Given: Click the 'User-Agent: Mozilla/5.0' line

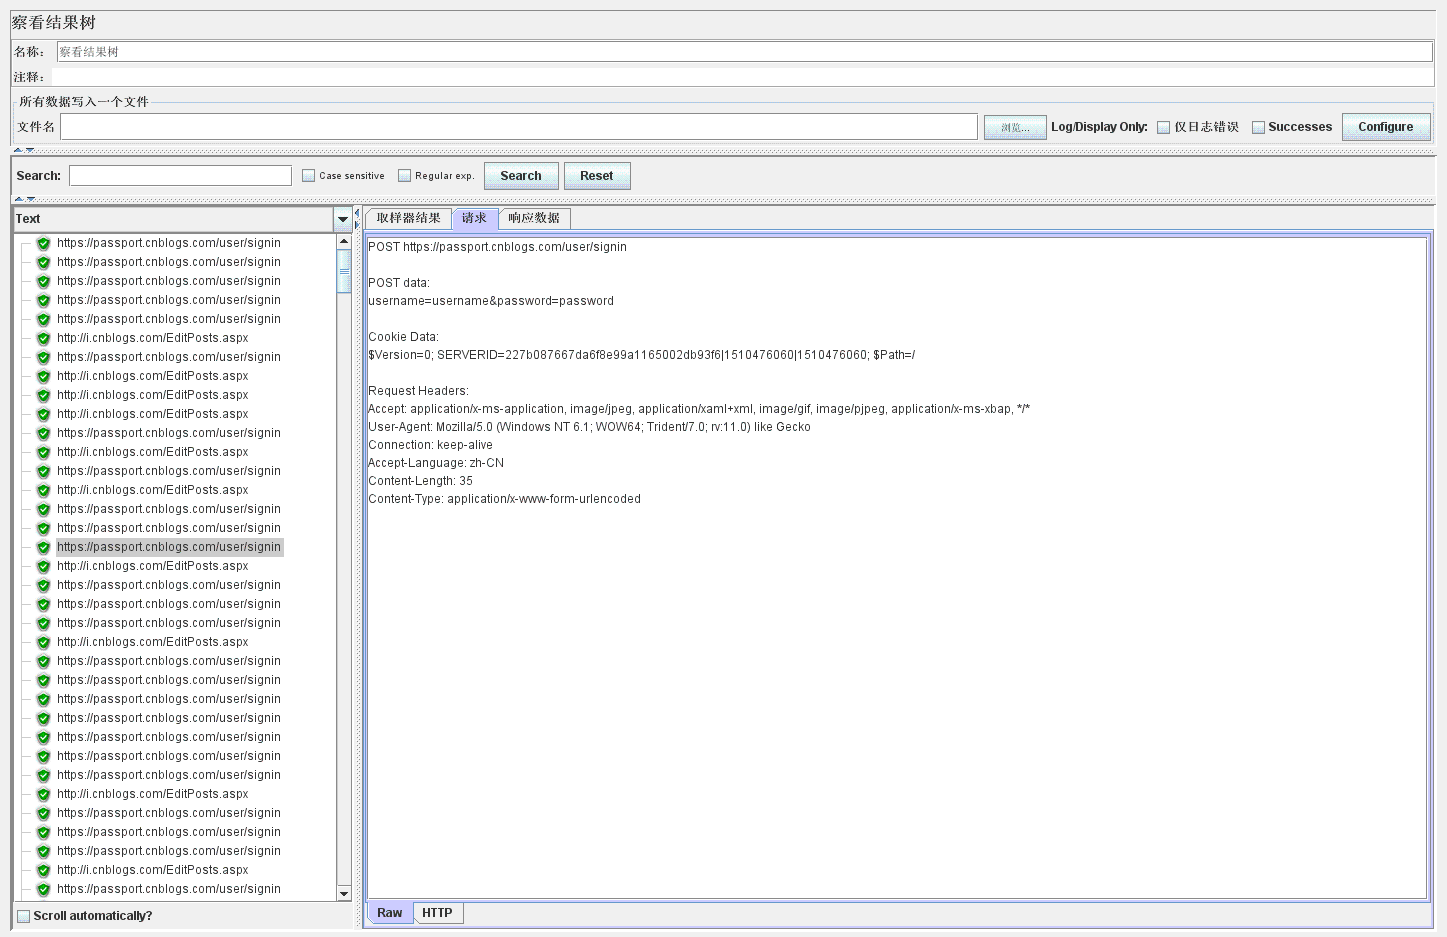Looking at the screenshot, I should [589, 427].
